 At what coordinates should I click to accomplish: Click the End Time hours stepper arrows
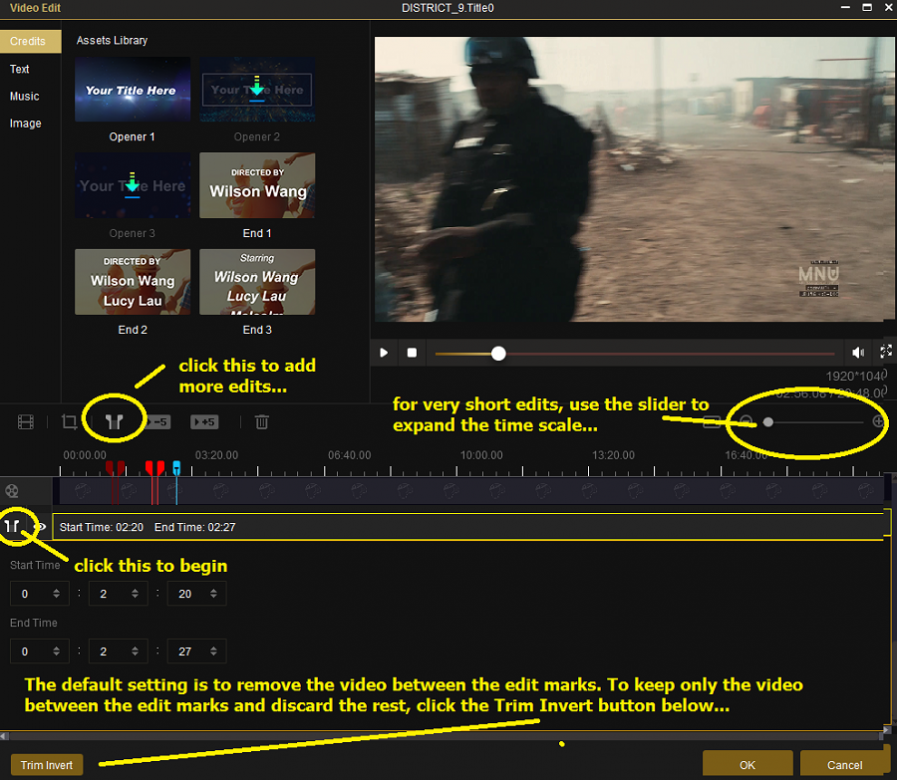coord(56,651)
